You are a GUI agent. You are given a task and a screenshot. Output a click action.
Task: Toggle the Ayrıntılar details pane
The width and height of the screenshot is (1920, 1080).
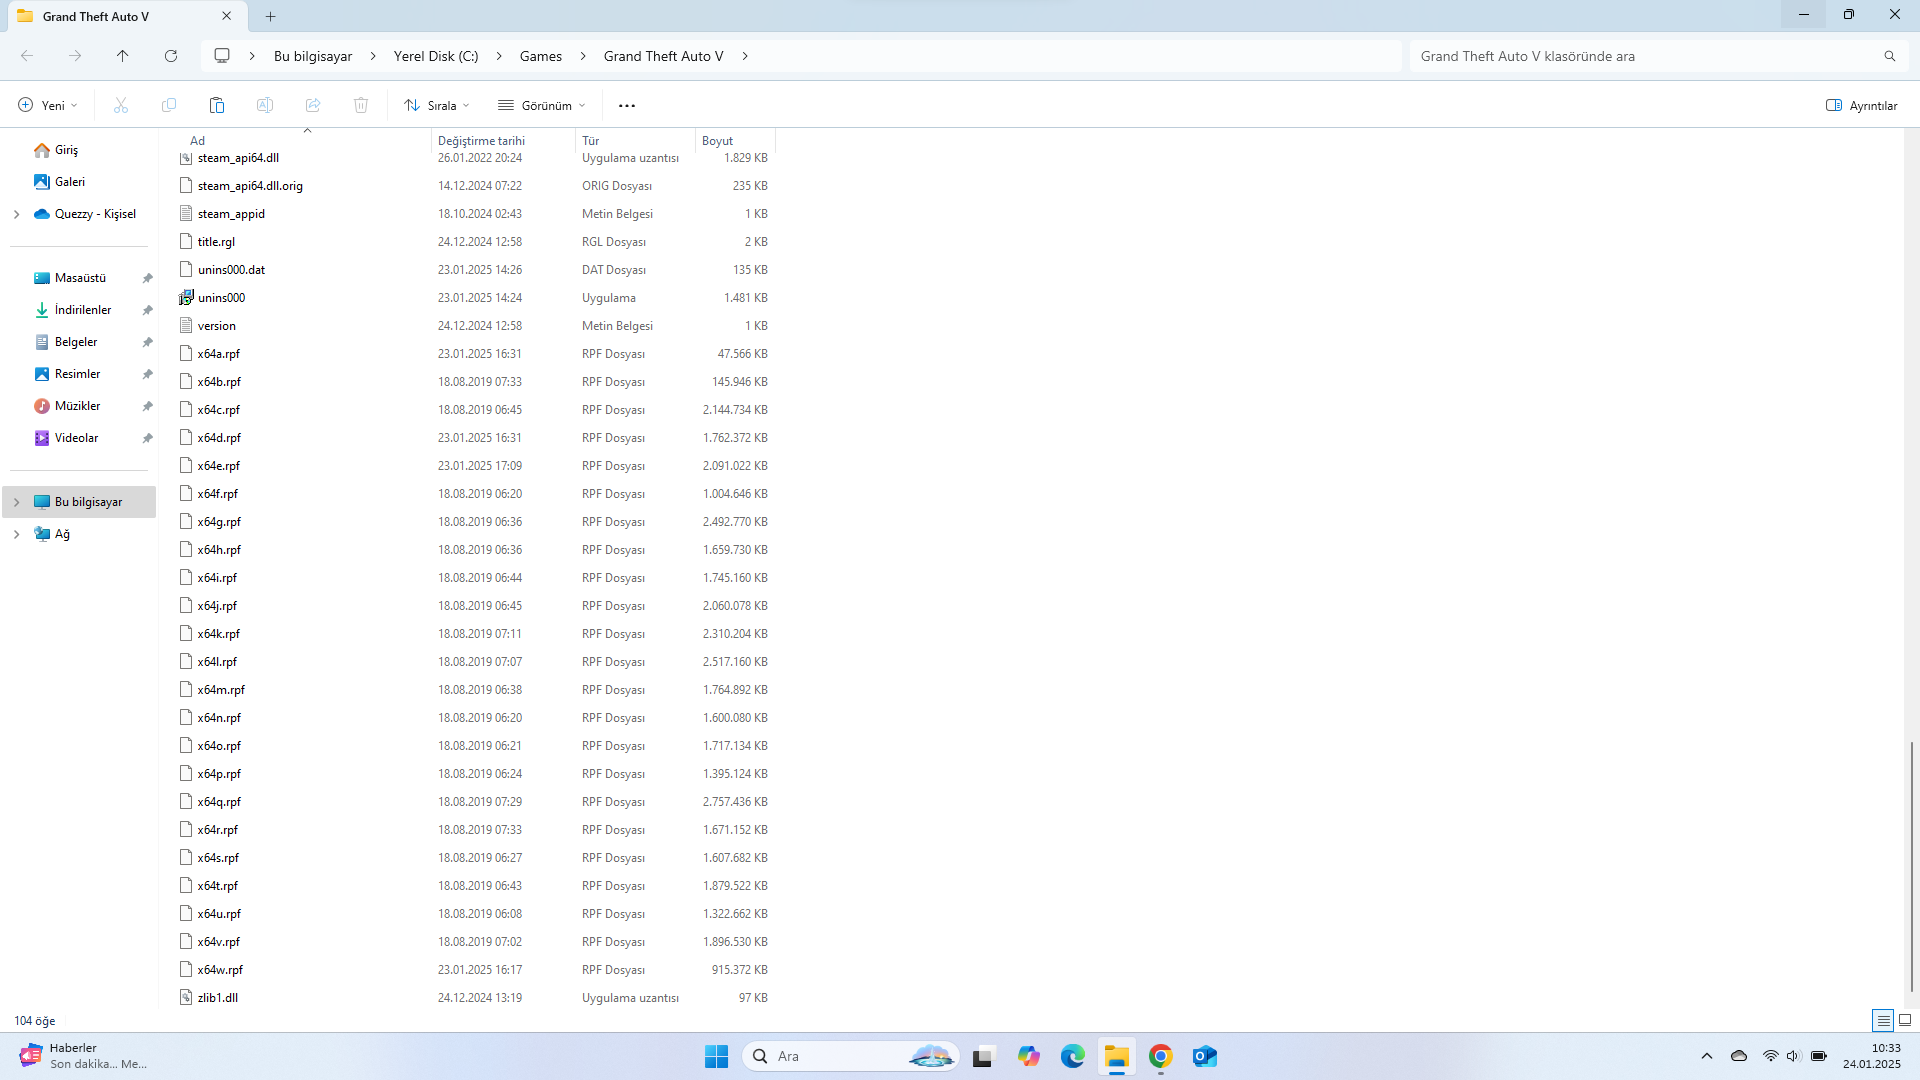coord(1861,105)
